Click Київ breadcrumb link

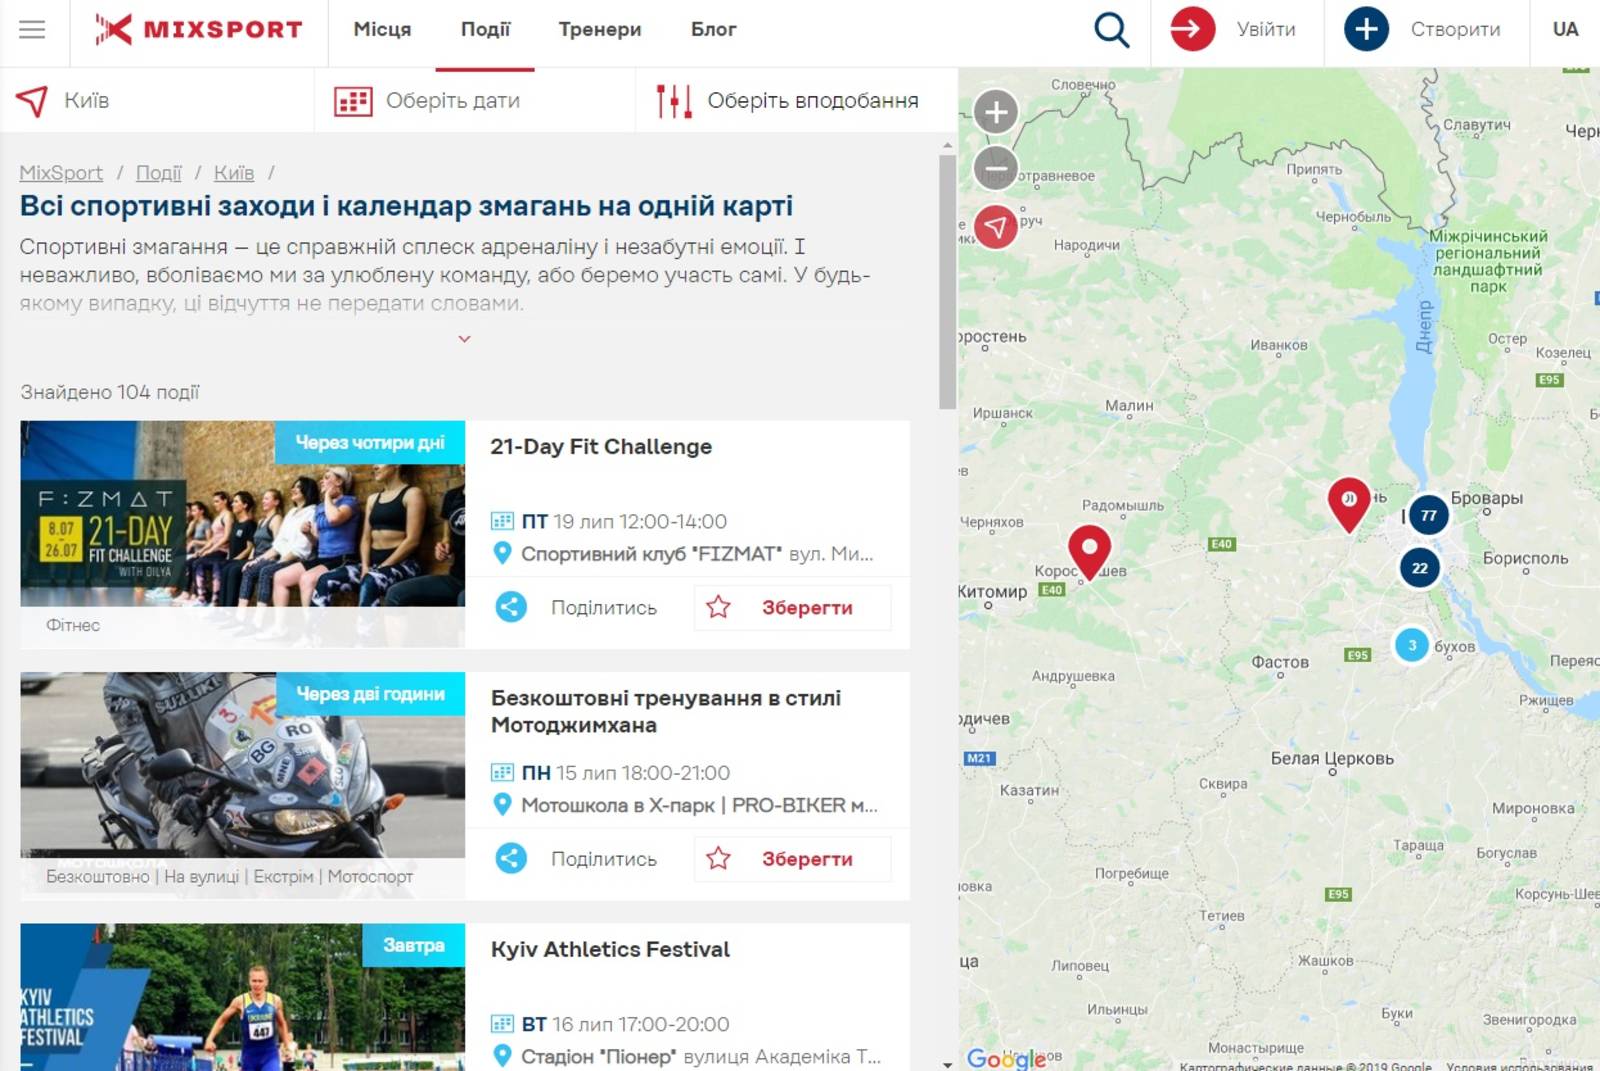(234, 173)
